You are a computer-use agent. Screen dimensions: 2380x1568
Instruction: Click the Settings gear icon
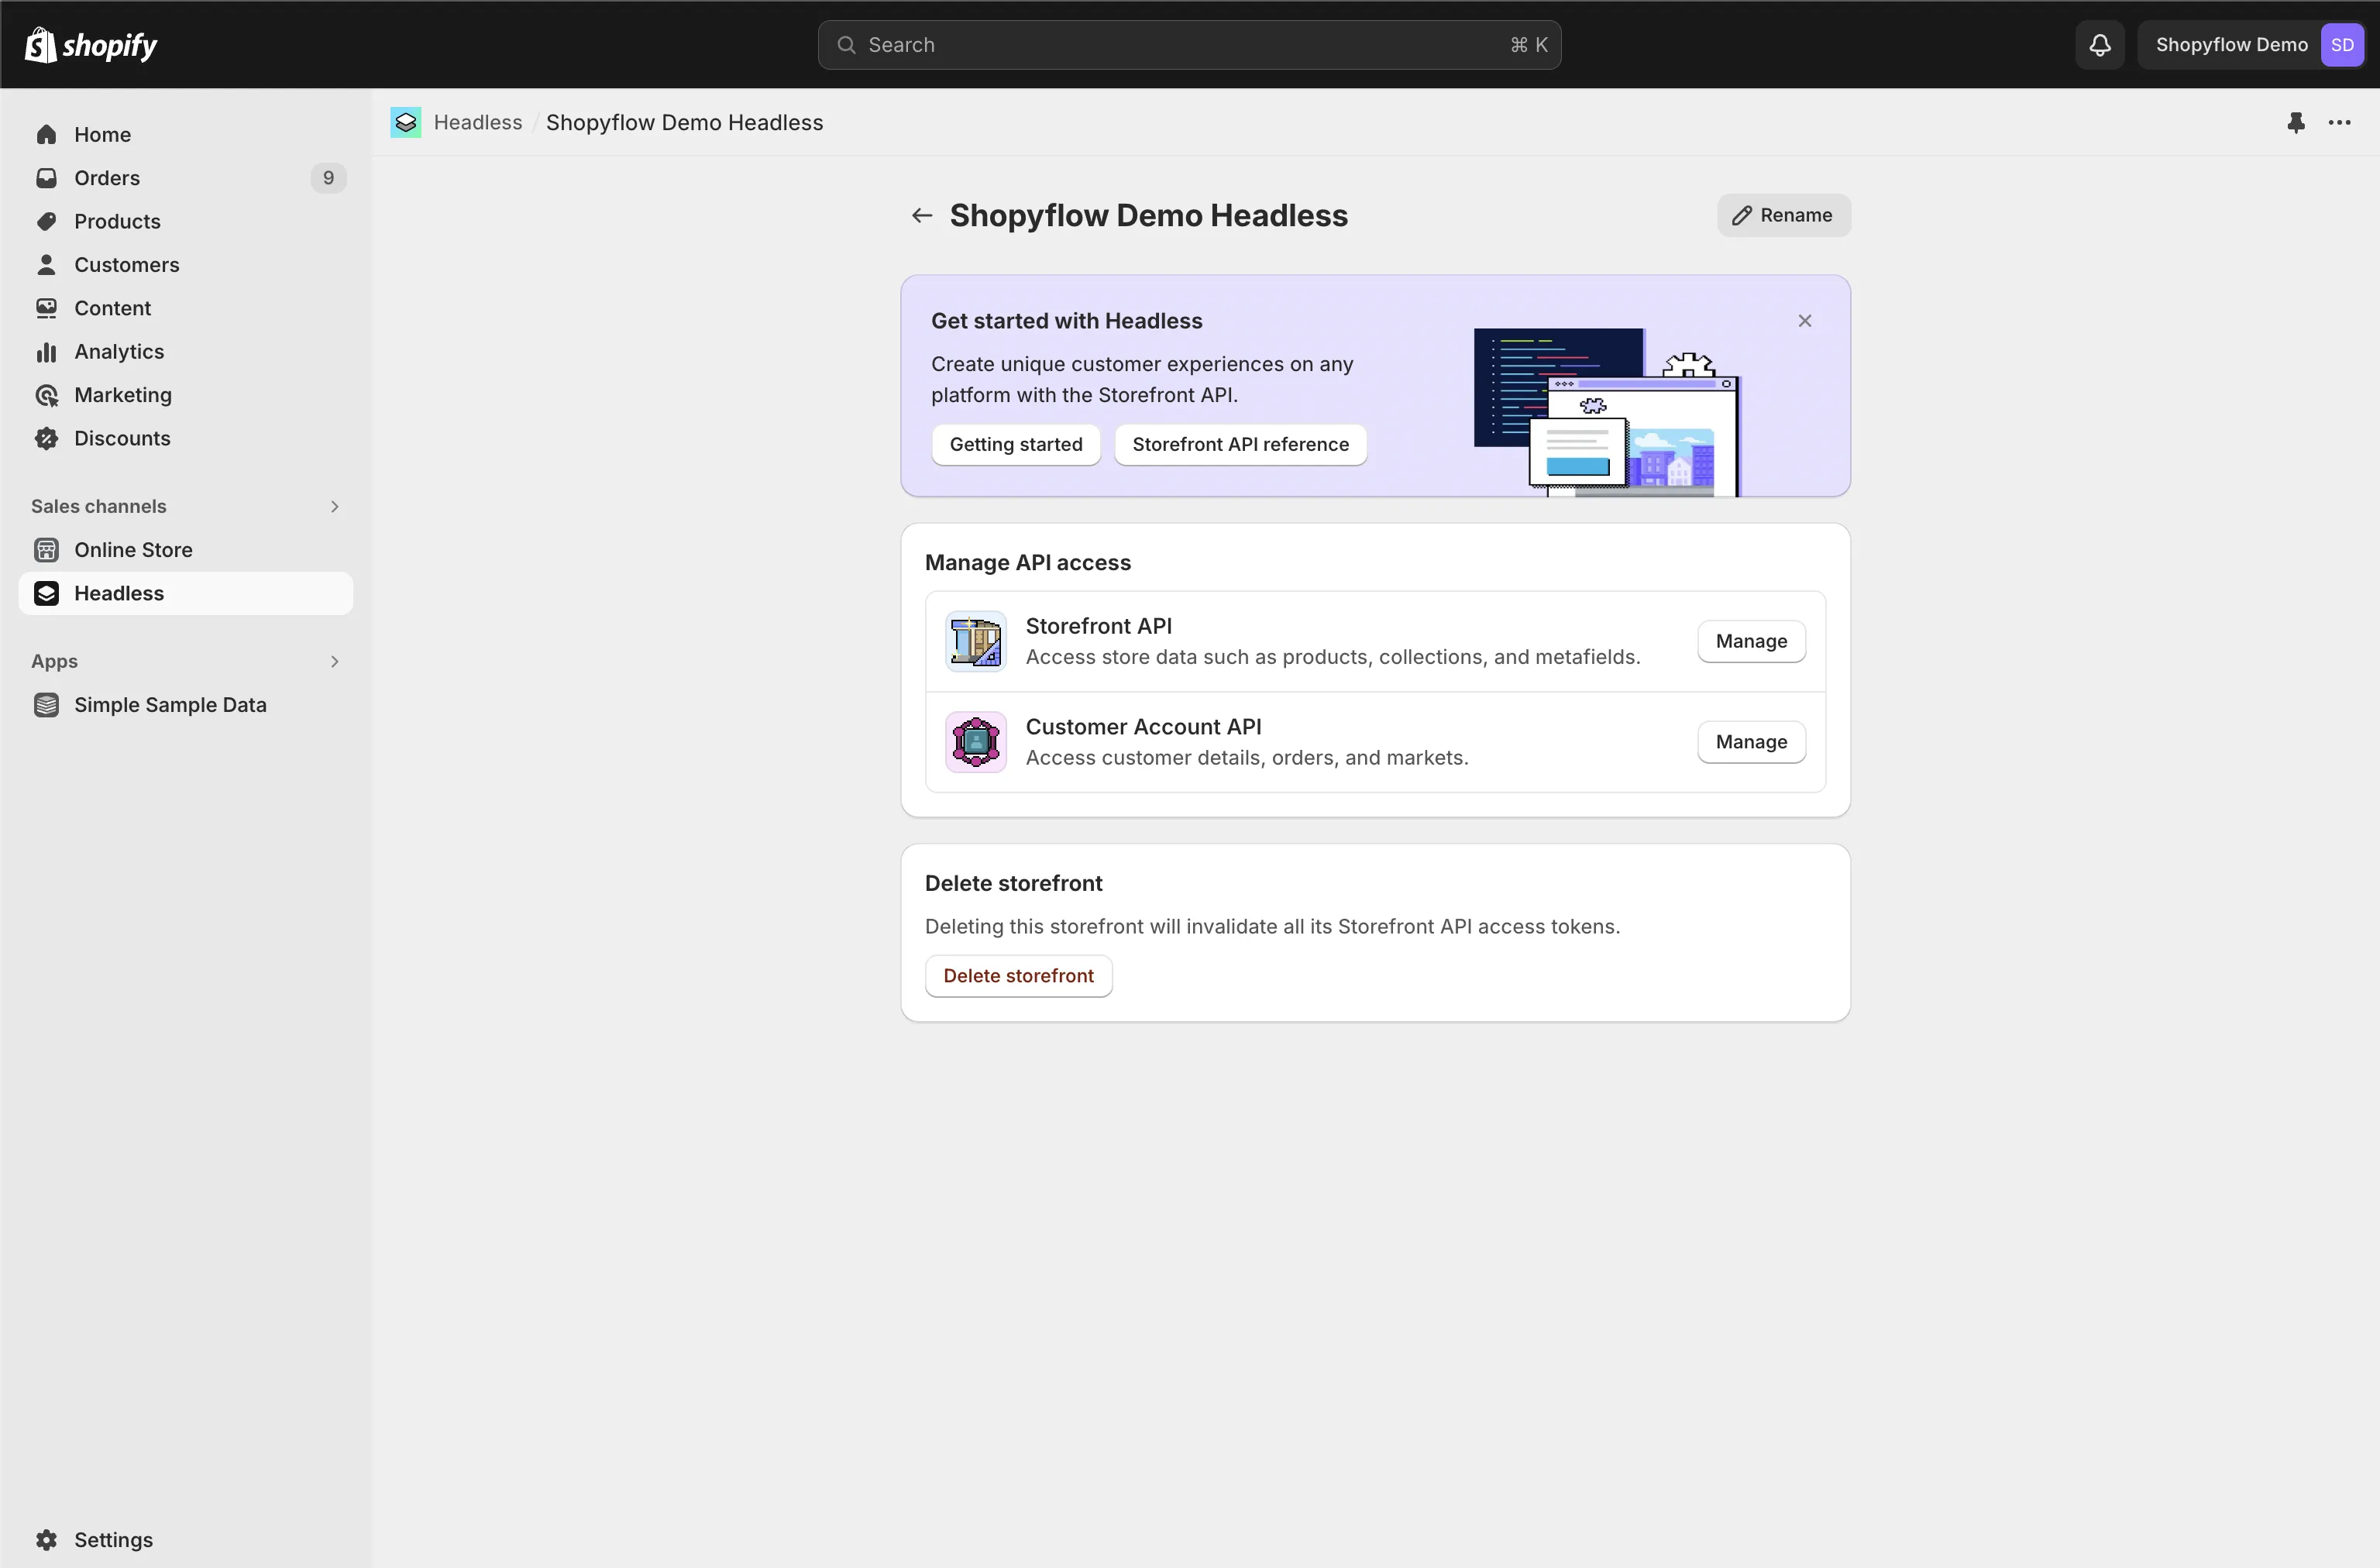[46, 1540]
